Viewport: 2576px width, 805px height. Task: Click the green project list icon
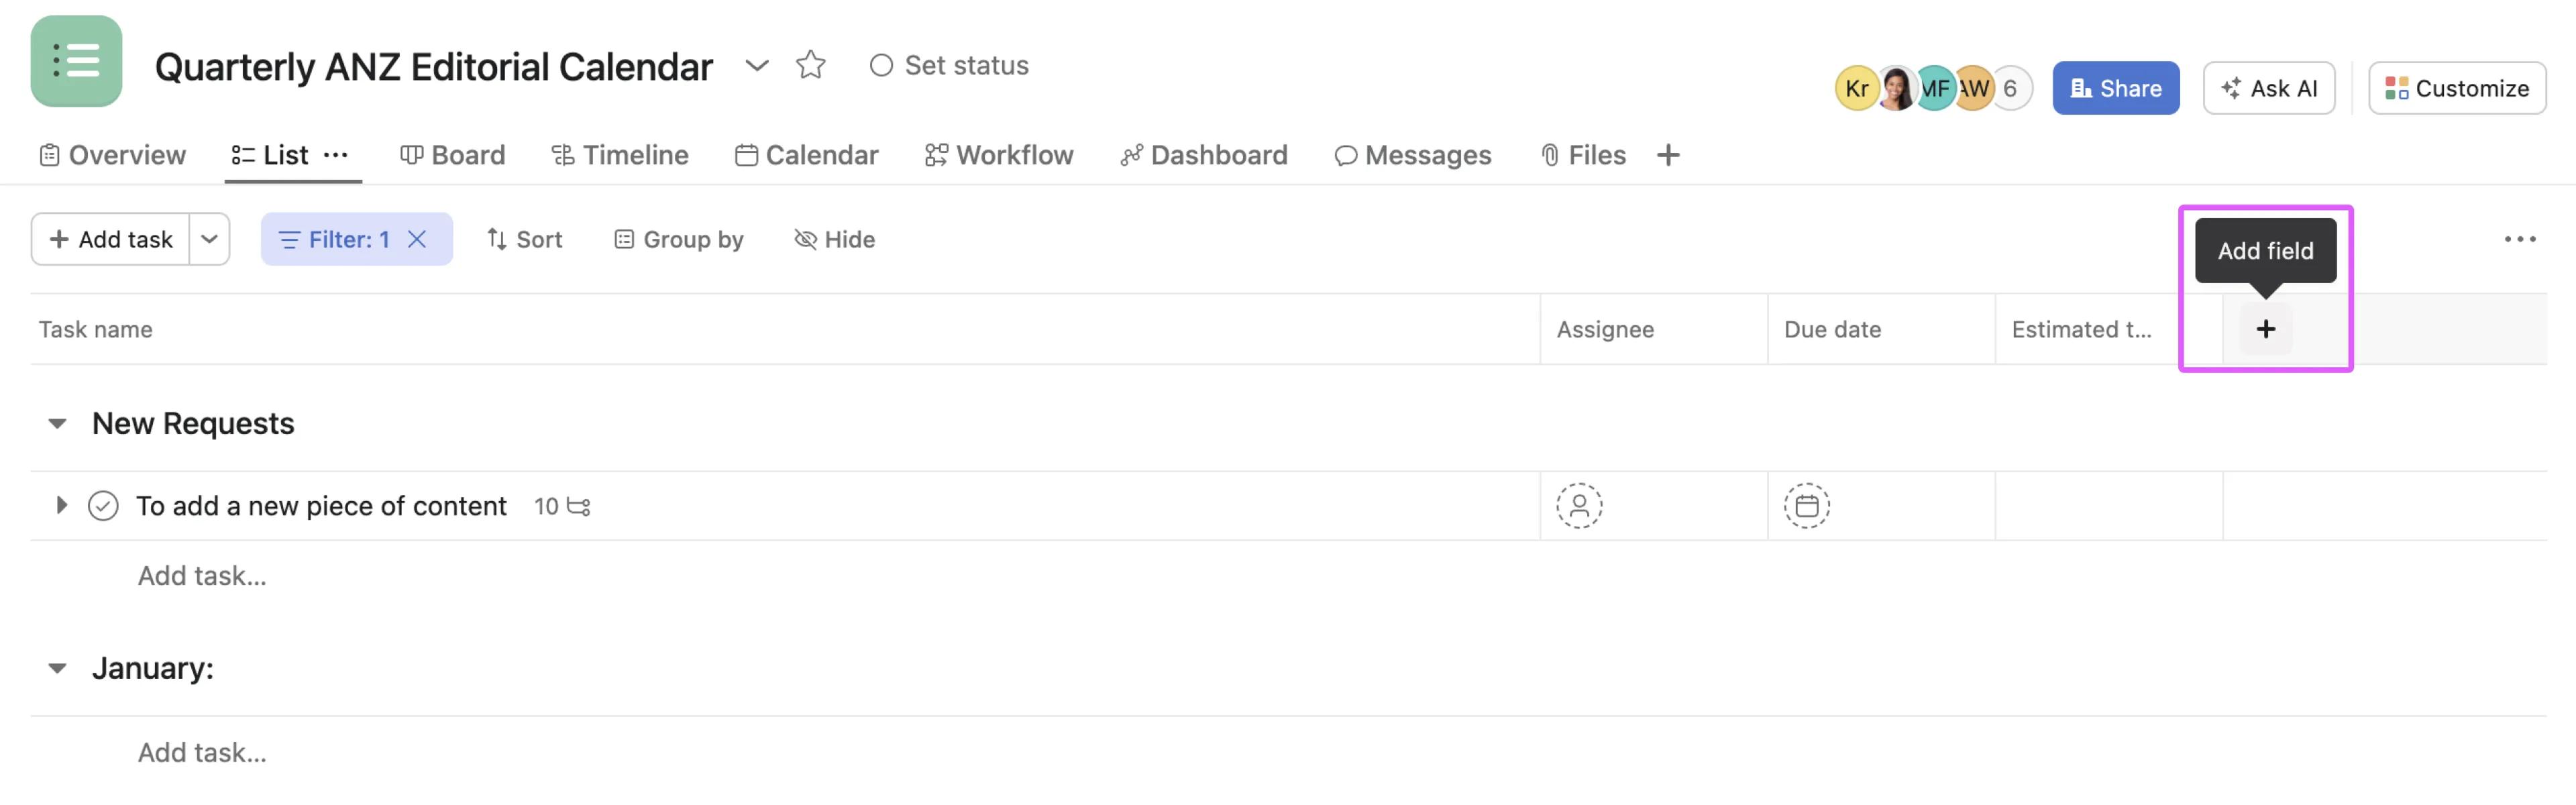click(x=76, y=61)
